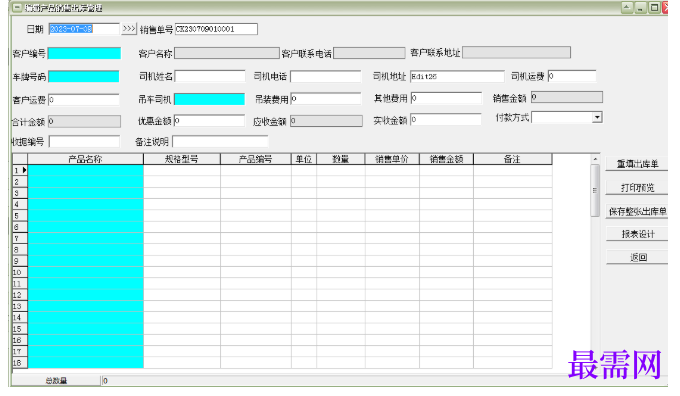Open the 付款方式 dropdown
The height and width of the screenshot is (396, 680).
[x=597, y=117]
